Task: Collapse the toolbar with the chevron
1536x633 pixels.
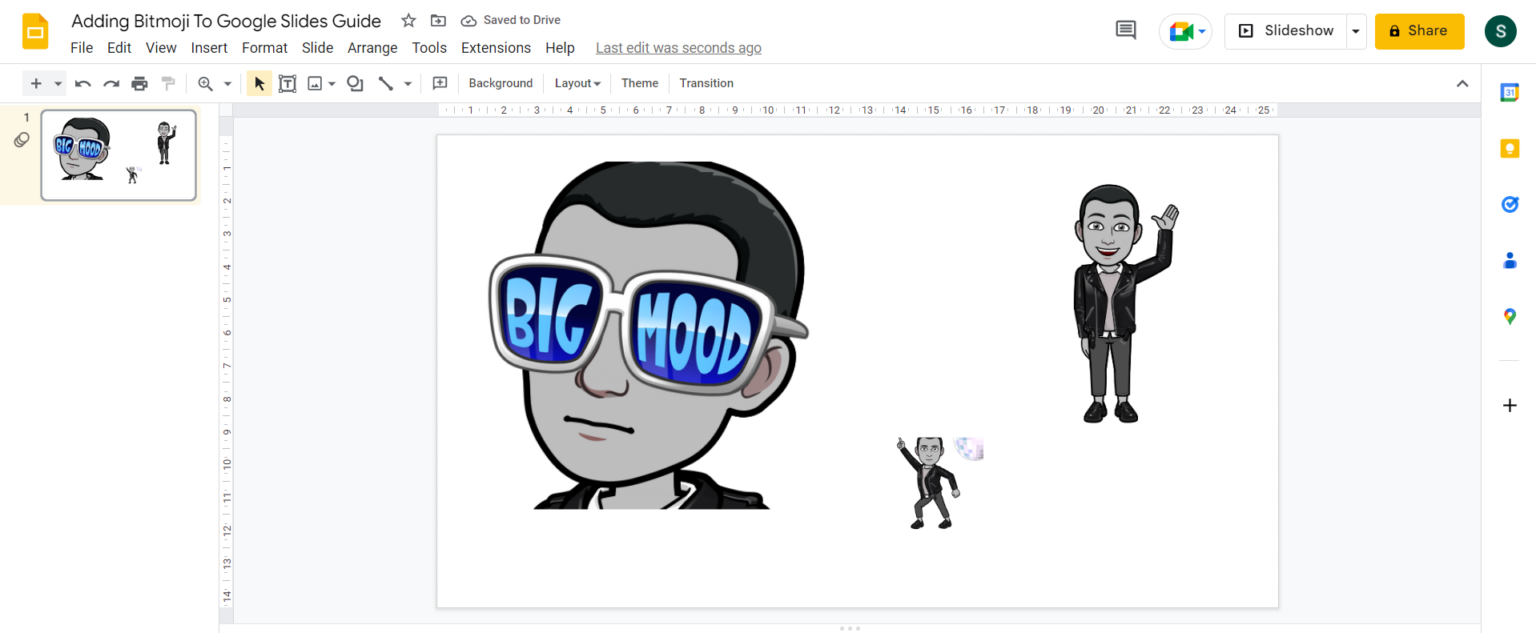Action: (x=1463, y=83)
